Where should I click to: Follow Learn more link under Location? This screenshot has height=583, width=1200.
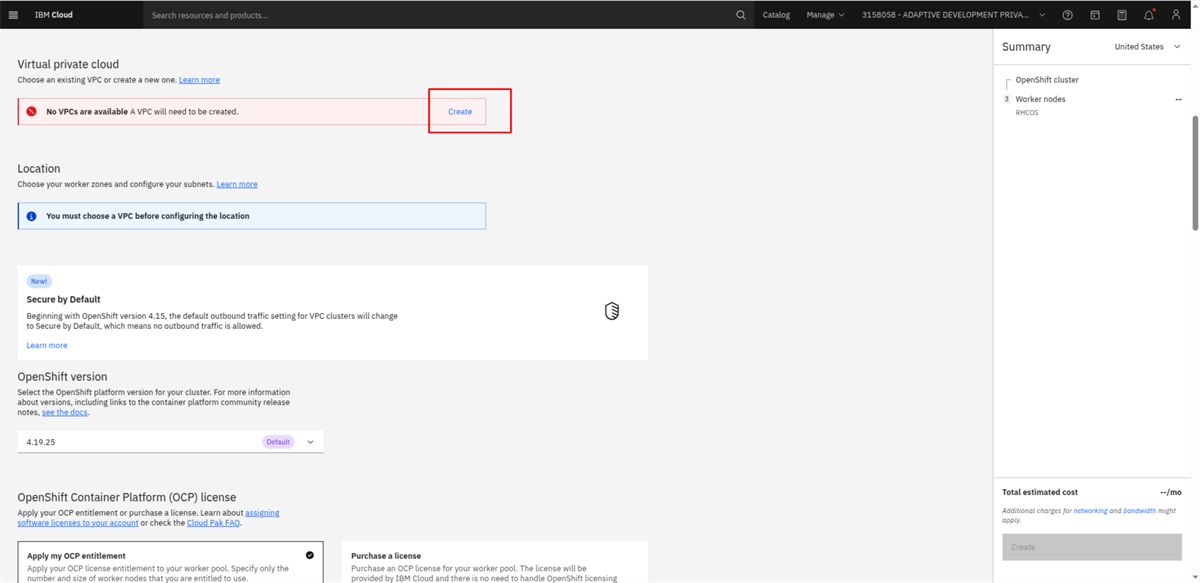tap(237, 184)
